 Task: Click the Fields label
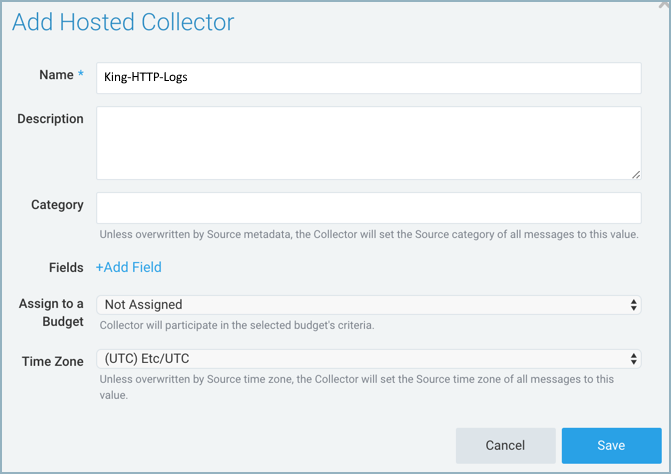pos(66,268)
